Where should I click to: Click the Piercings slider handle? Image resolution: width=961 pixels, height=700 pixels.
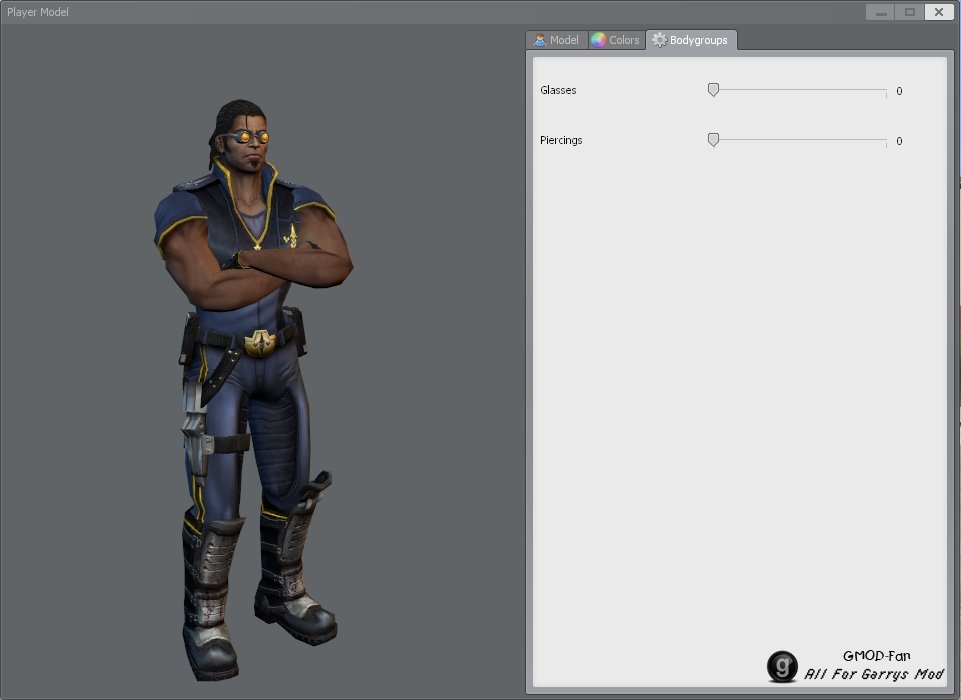[713, 140]
